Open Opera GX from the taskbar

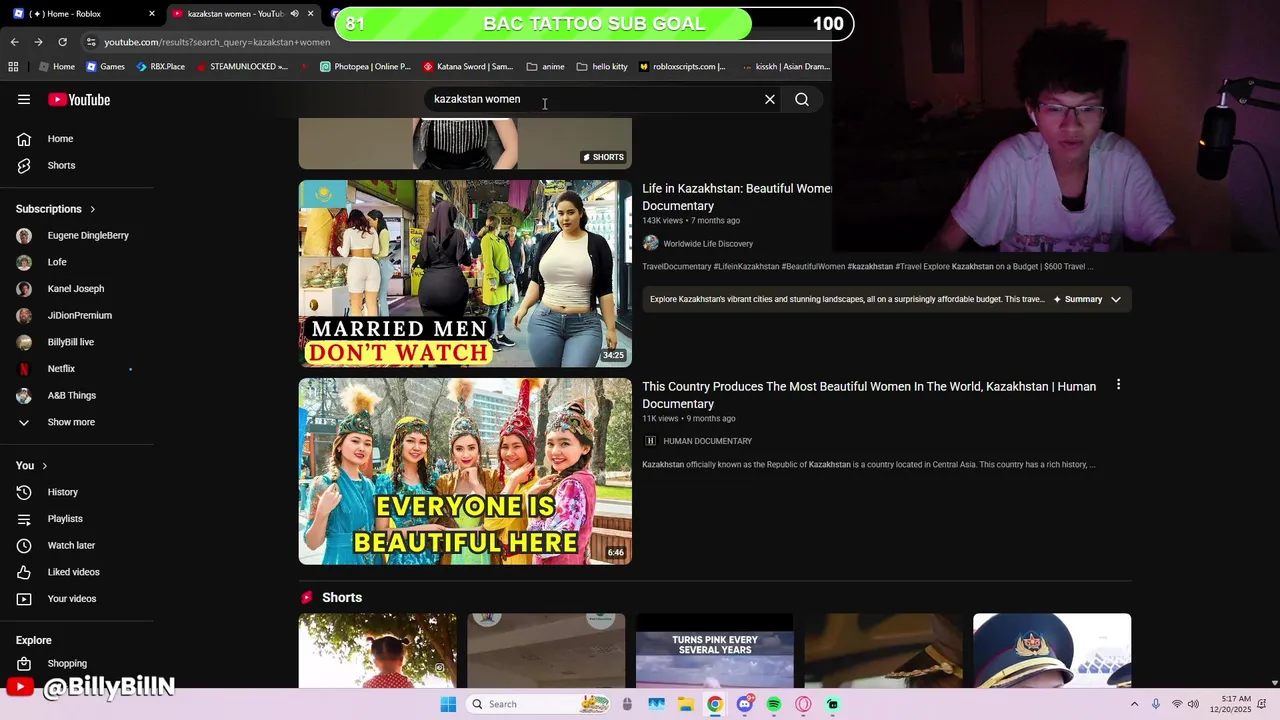tap(803, 704)
